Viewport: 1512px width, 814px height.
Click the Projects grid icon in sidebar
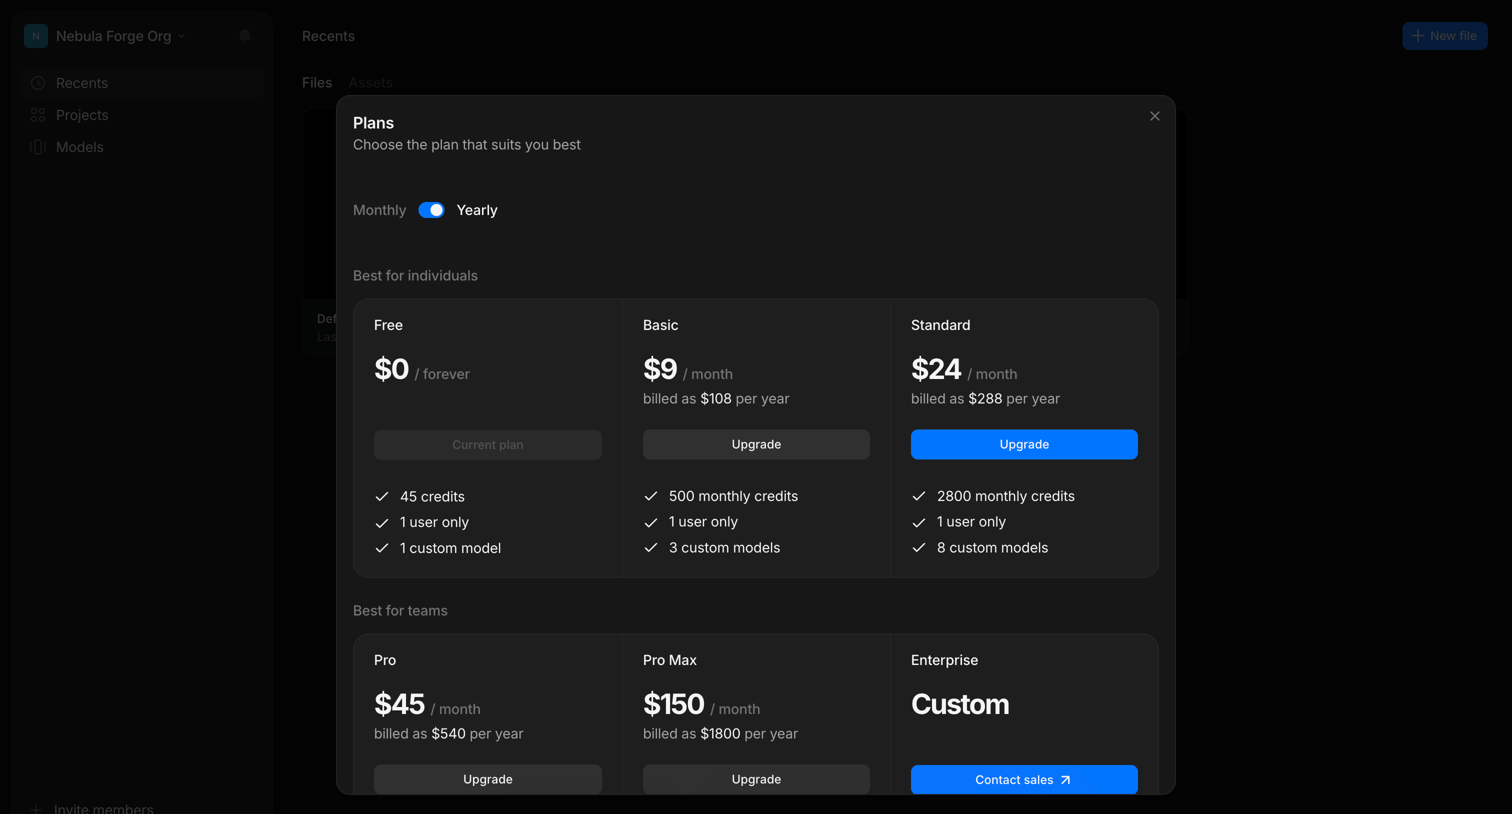38,115
